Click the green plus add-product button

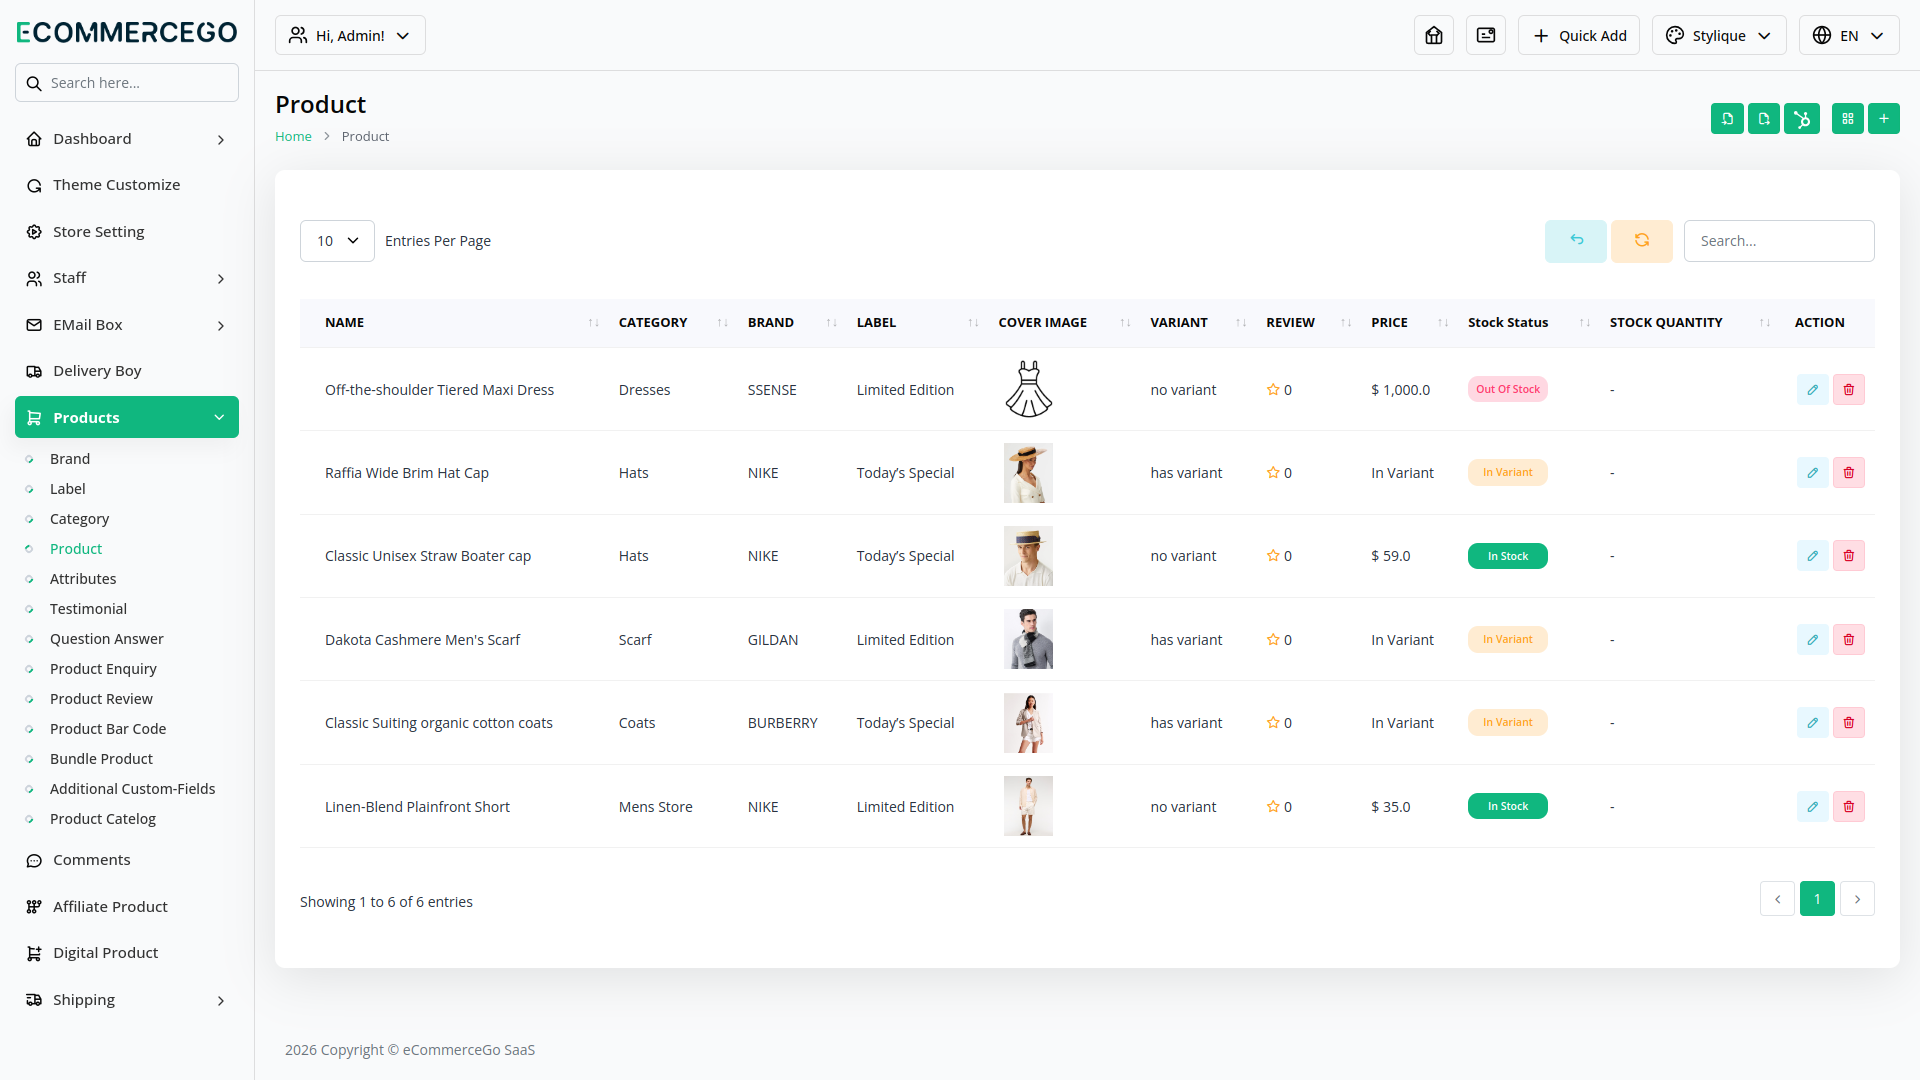point(1883,118)
